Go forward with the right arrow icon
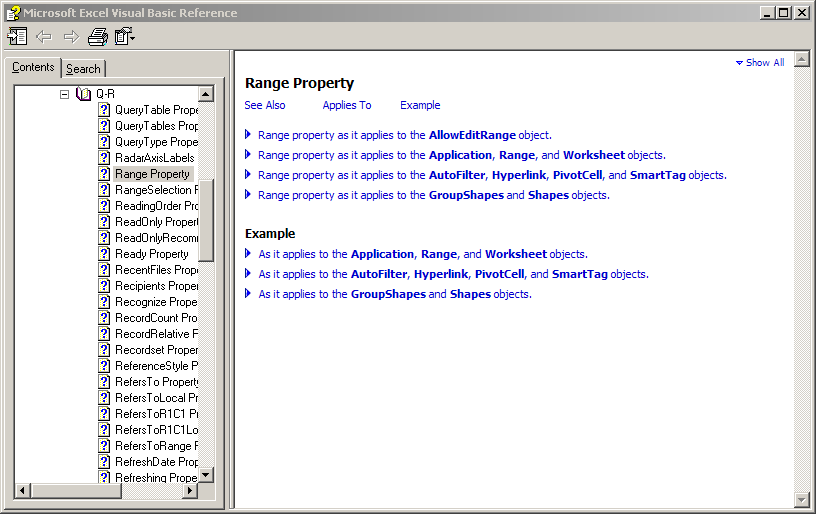Viewport: 816px width, 514px height. click(x=71, y=36)
